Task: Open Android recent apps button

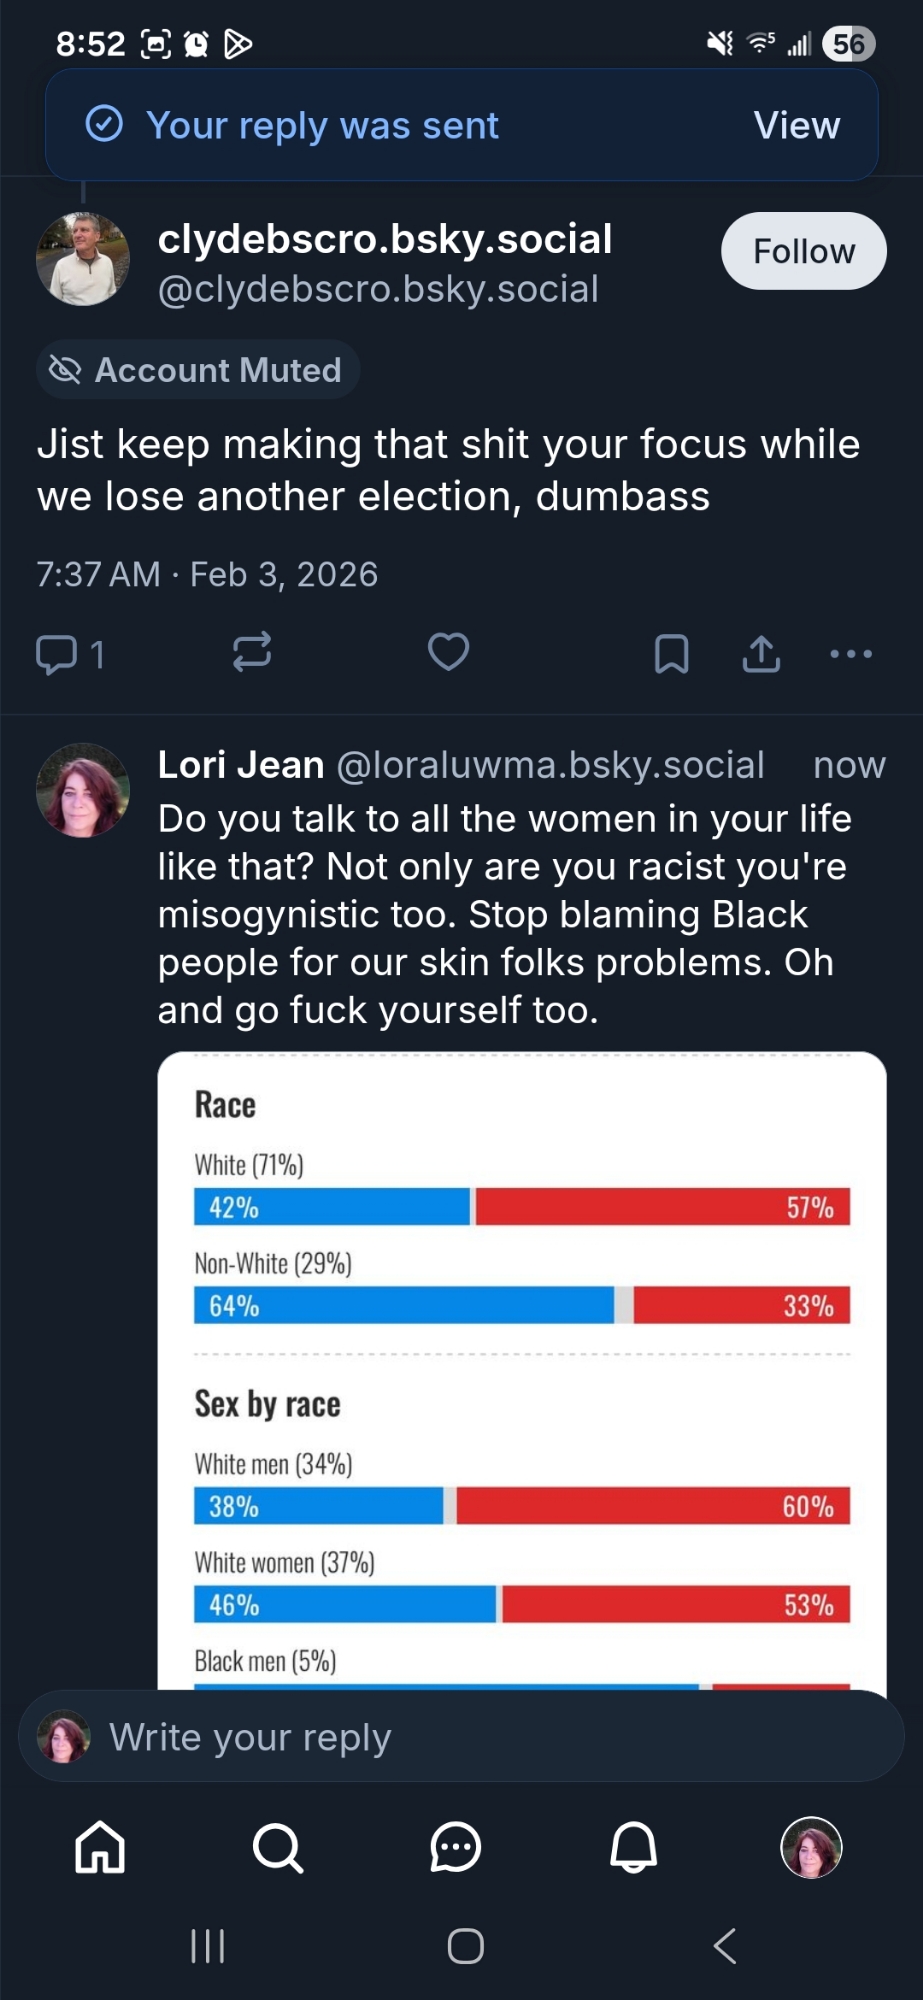Action: [x=207, y=1946]
